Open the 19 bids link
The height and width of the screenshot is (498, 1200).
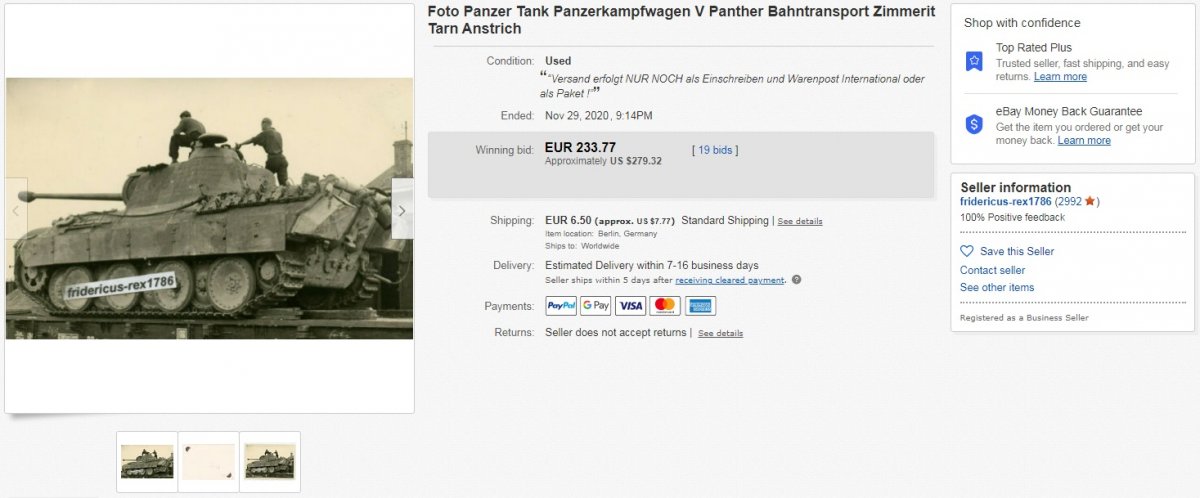click(x=716, y=150)
